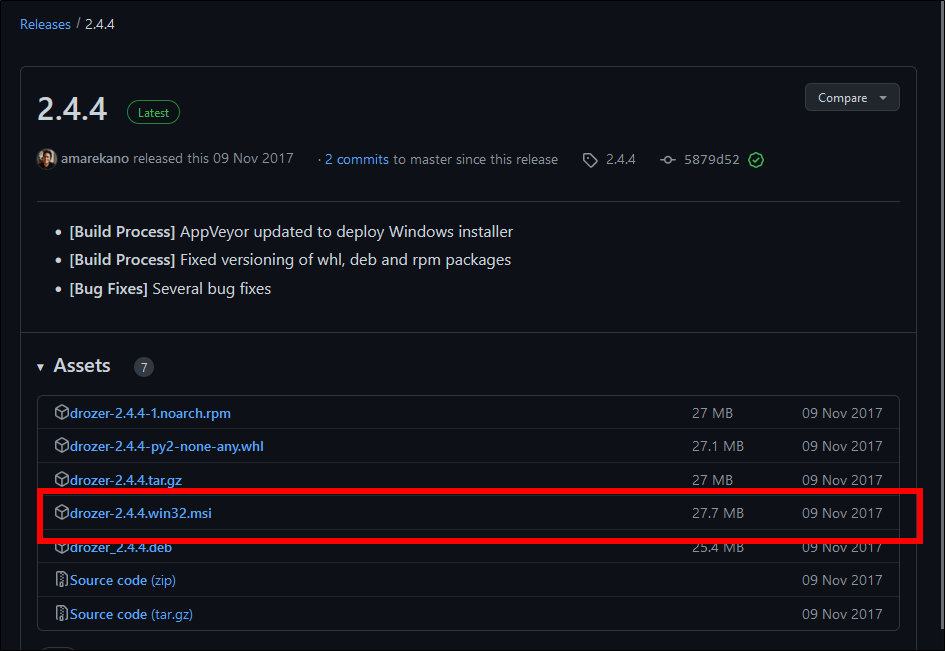Click package icon for the py2-none-any.whl
945x651 pixels.
pyautogui.click(x=61, y=445)
